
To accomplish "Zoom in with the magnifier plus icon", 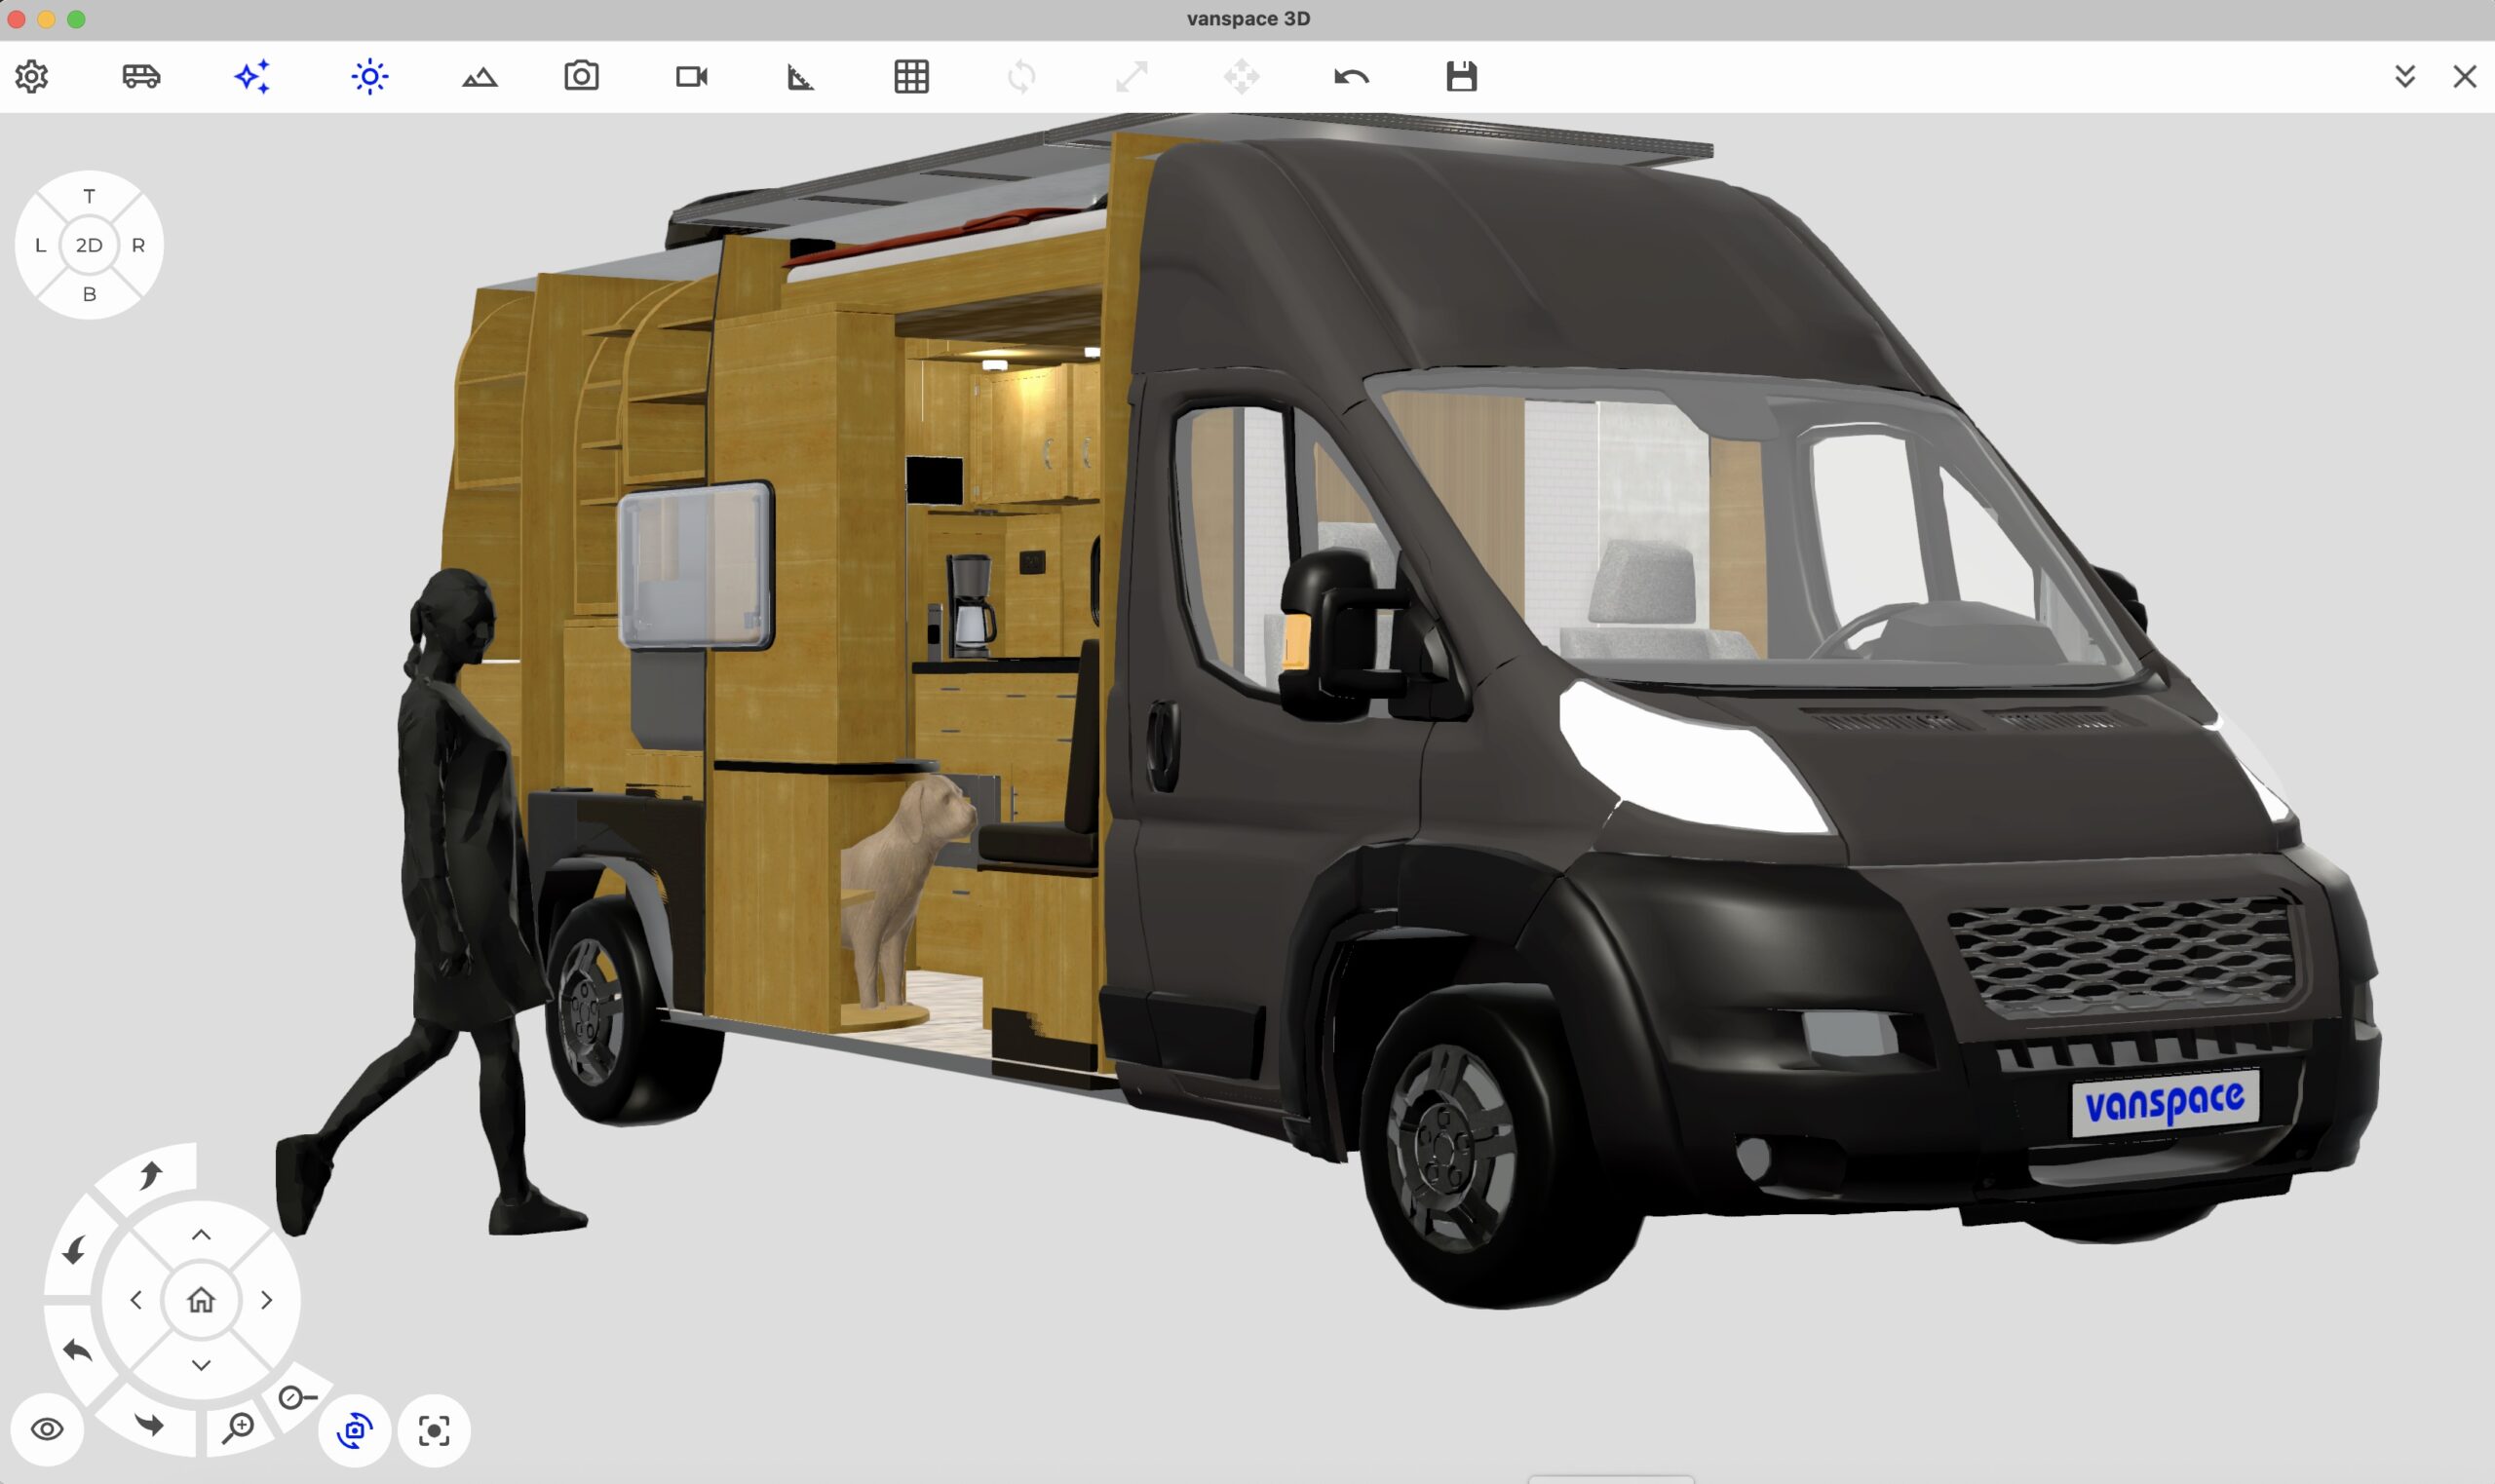I will pos(238,1427).
